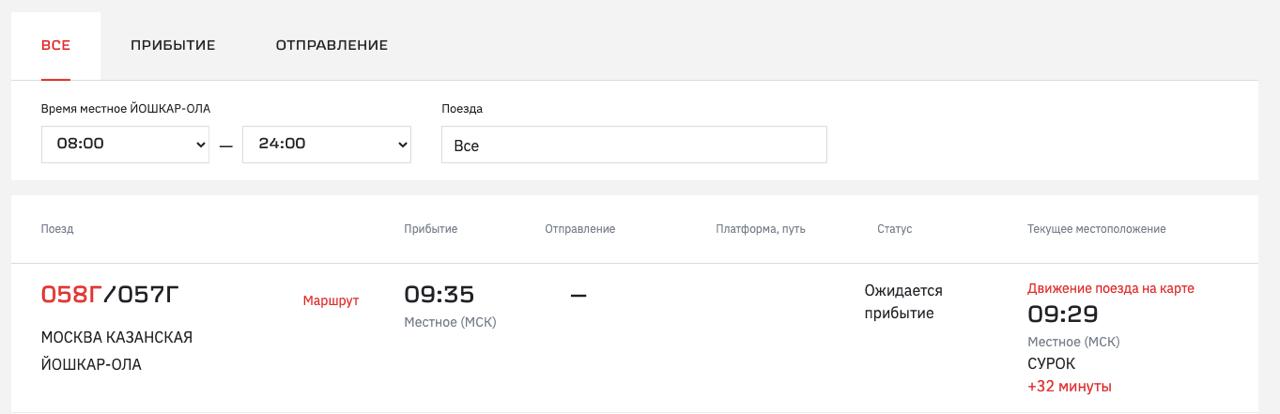Open Движение поезда на карте link
Screen dimensions: 1280x414
point(1110,288)
